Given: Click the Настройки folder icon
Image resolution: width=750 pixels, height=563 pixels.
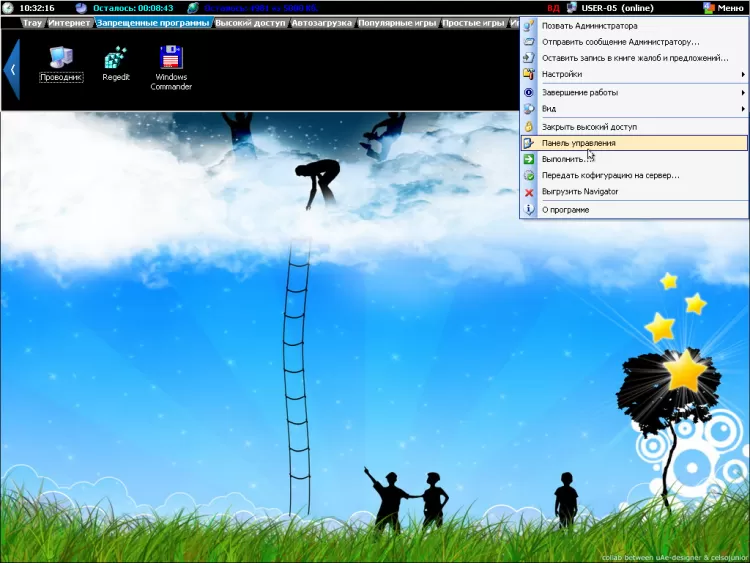Looking at the screenshot, I should coord(529,74).
